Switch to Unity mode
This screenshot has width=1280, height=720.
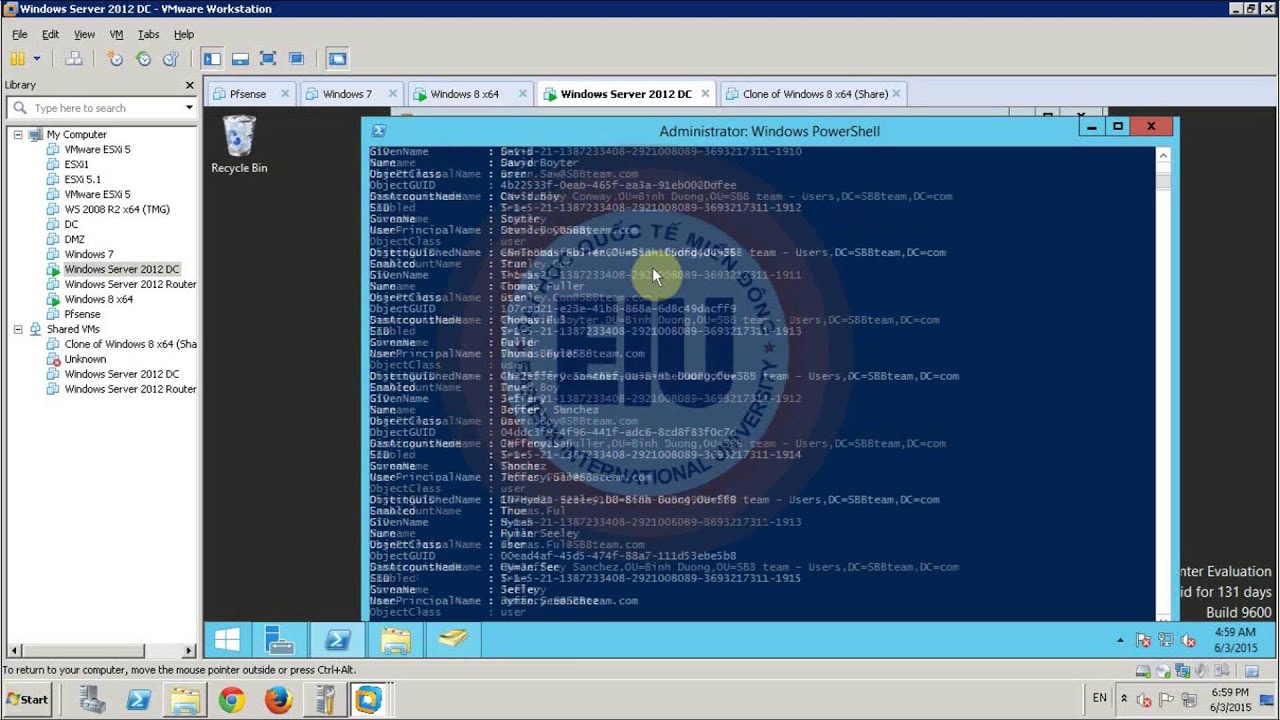pos(296,59)
